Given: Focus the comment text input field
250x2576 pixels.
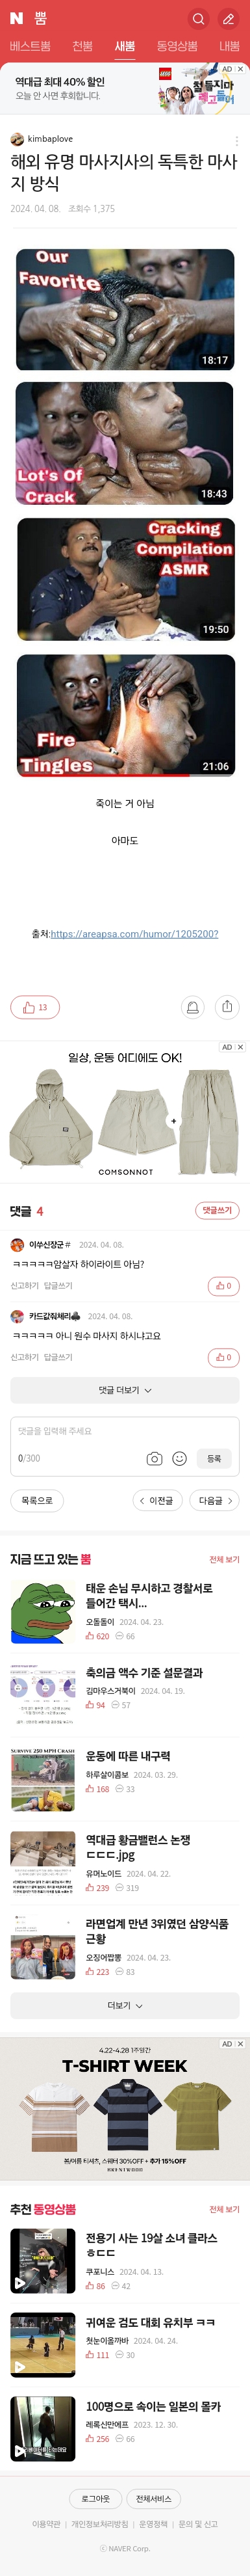Looking at the screenshot, I should [125, 1432].
